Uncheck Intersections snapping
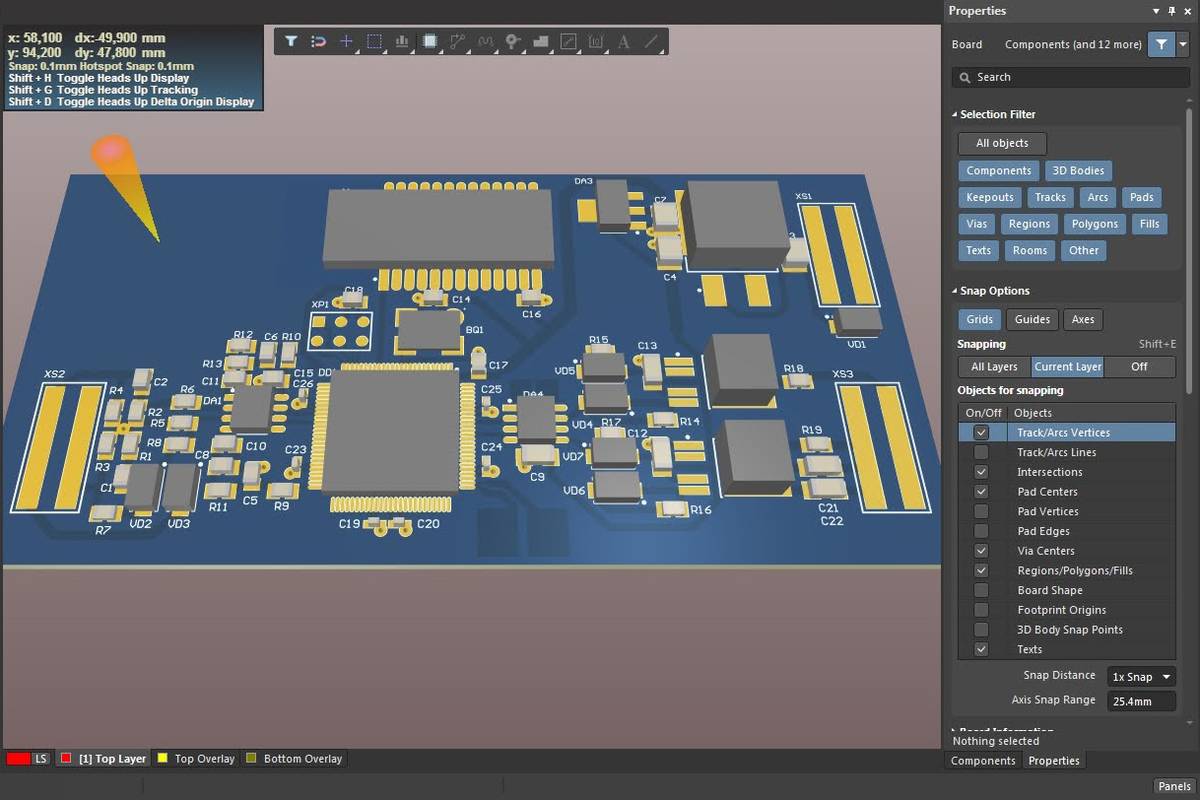 [981, 472]
